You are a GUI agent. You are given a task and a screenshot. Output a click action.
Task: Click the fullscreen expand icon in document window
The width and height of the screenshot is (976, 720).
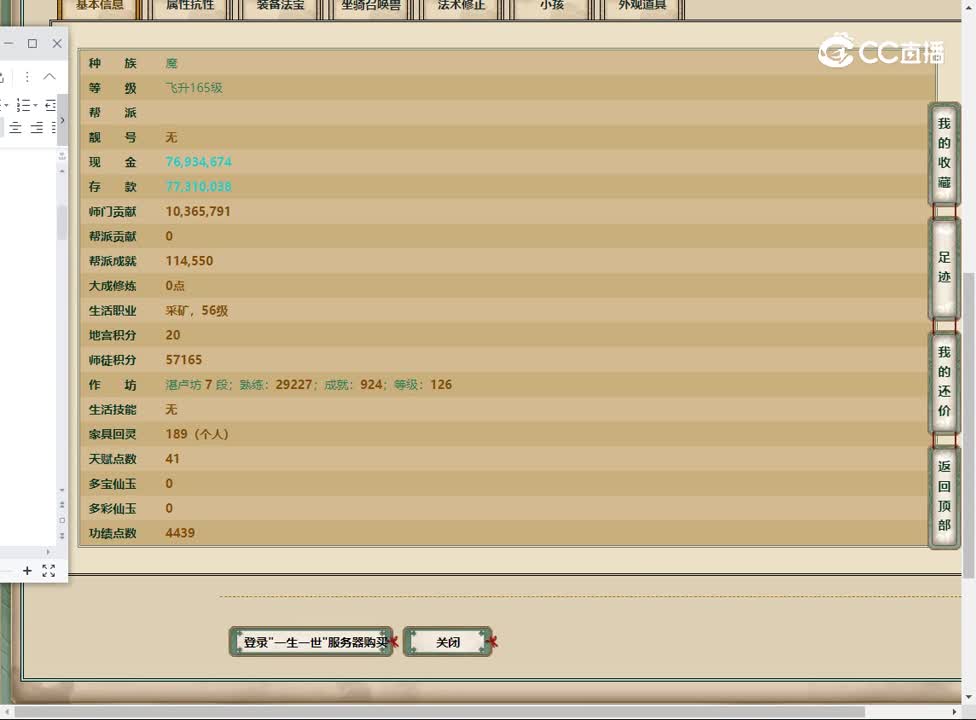tap(49, 571)
